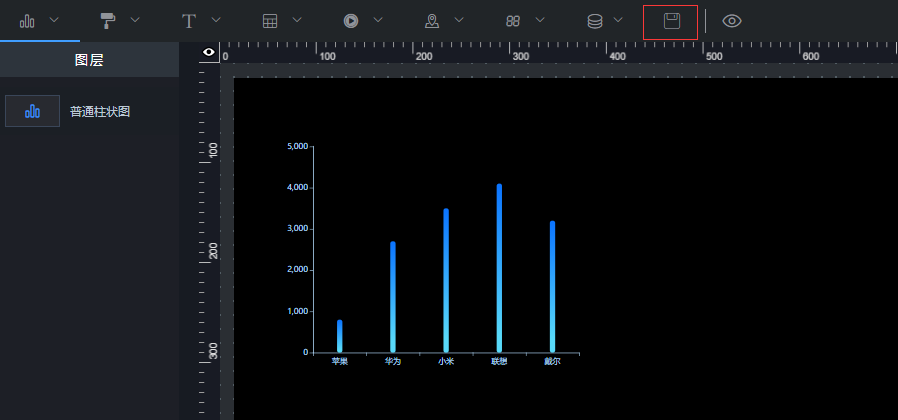Screen dimensions: 898x420
Task: Select the 普通柱状图 layer name
Action: [x=100, y=112]
